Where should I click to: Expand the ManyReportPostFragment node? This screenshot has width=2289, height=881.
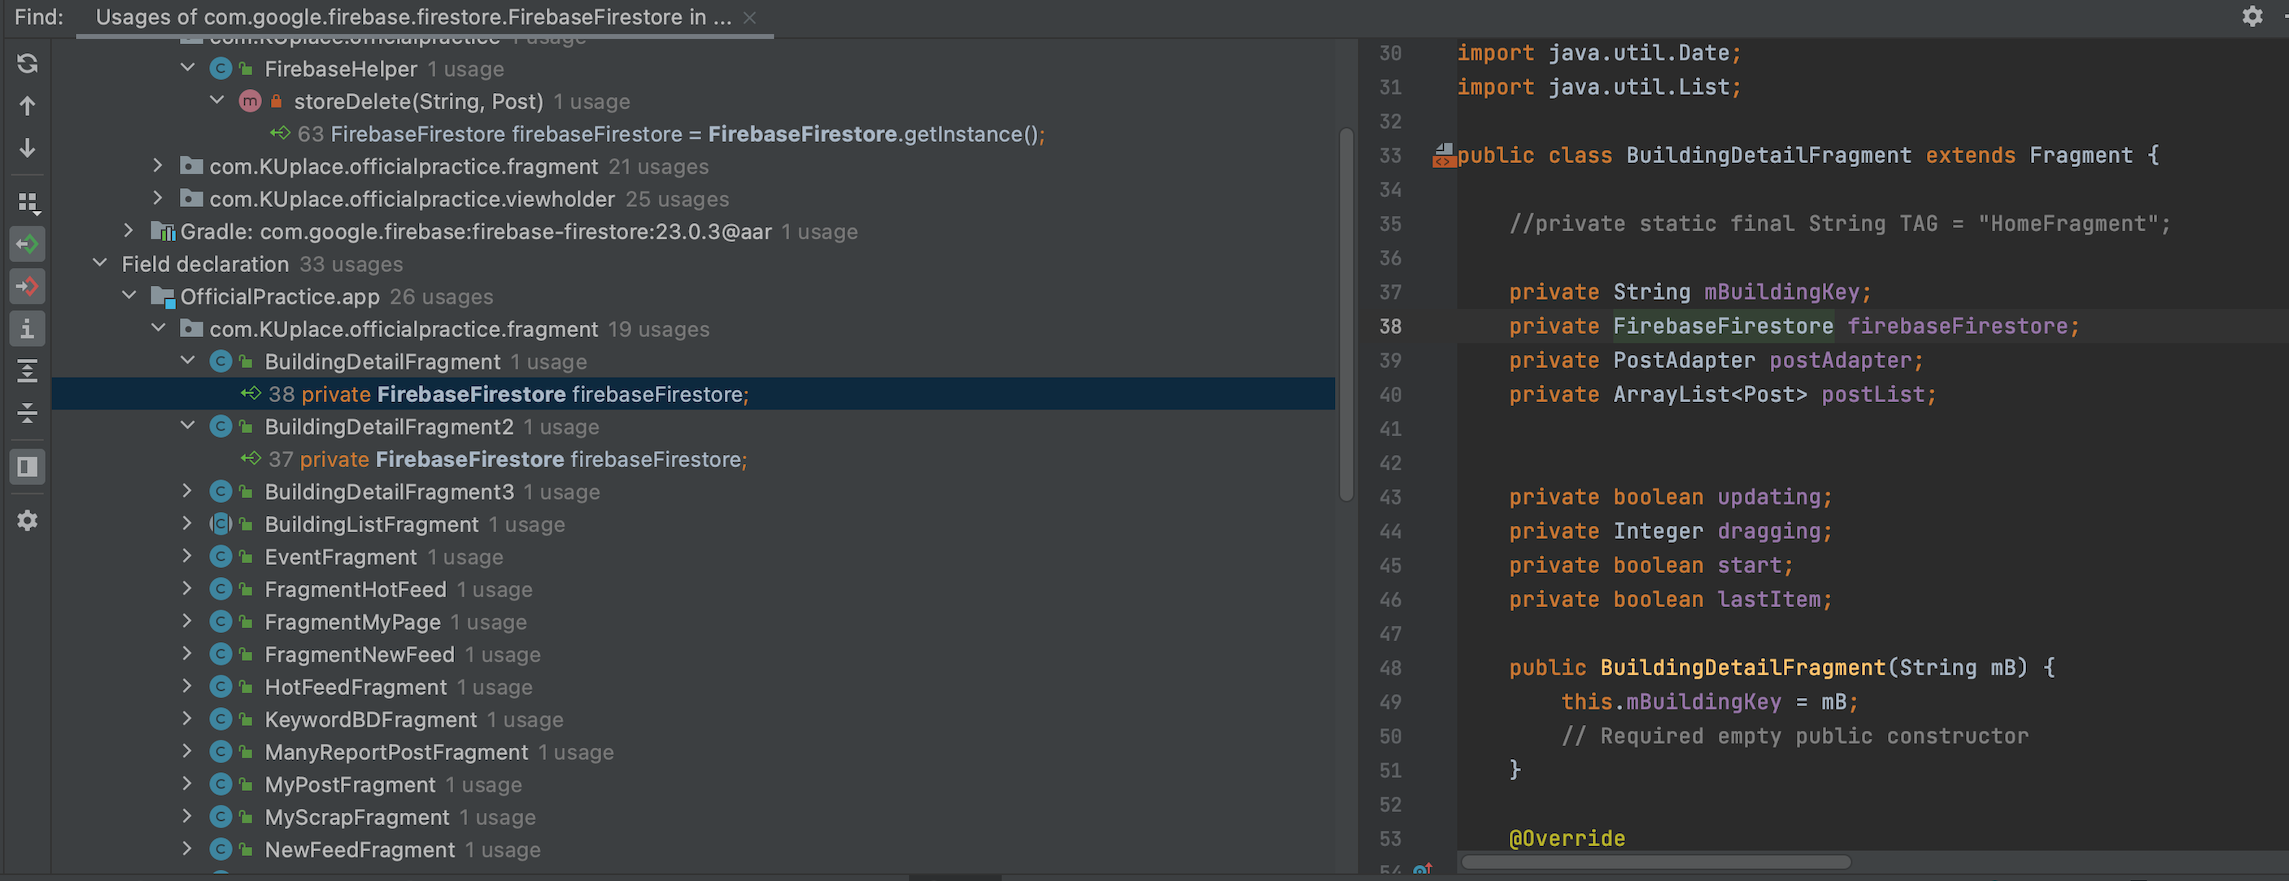click(x=188, y=751)
